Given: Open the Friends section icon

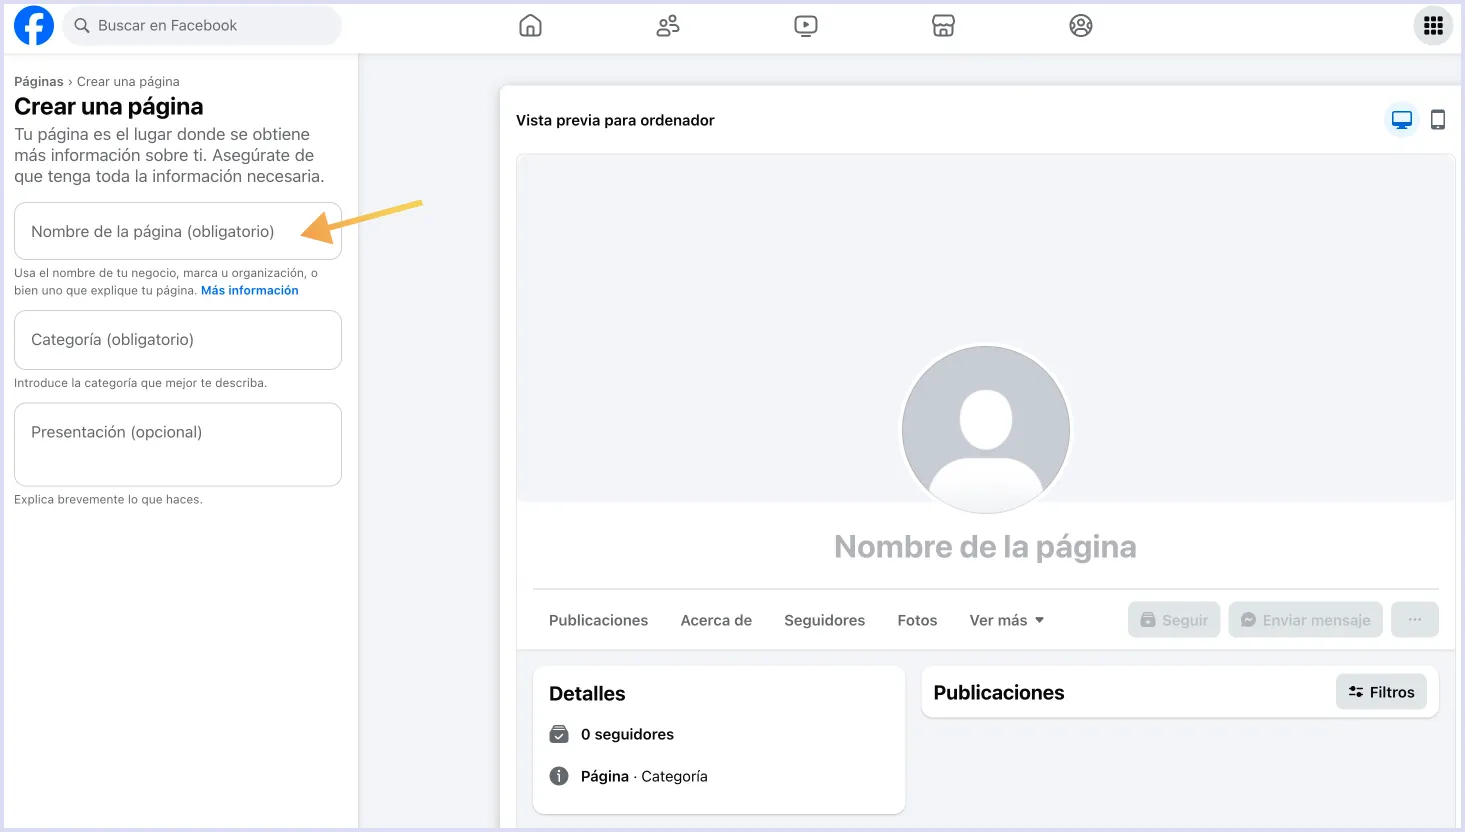Looking at the screenshot, I should pos(667,25).
